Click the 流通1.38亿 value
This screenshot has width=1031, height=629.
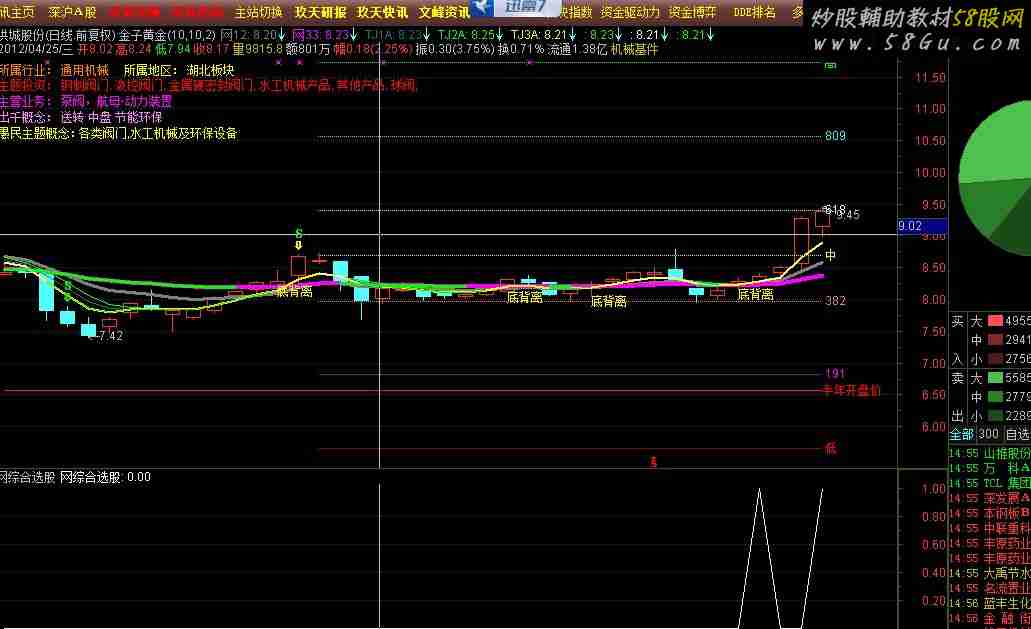[577, 49]
